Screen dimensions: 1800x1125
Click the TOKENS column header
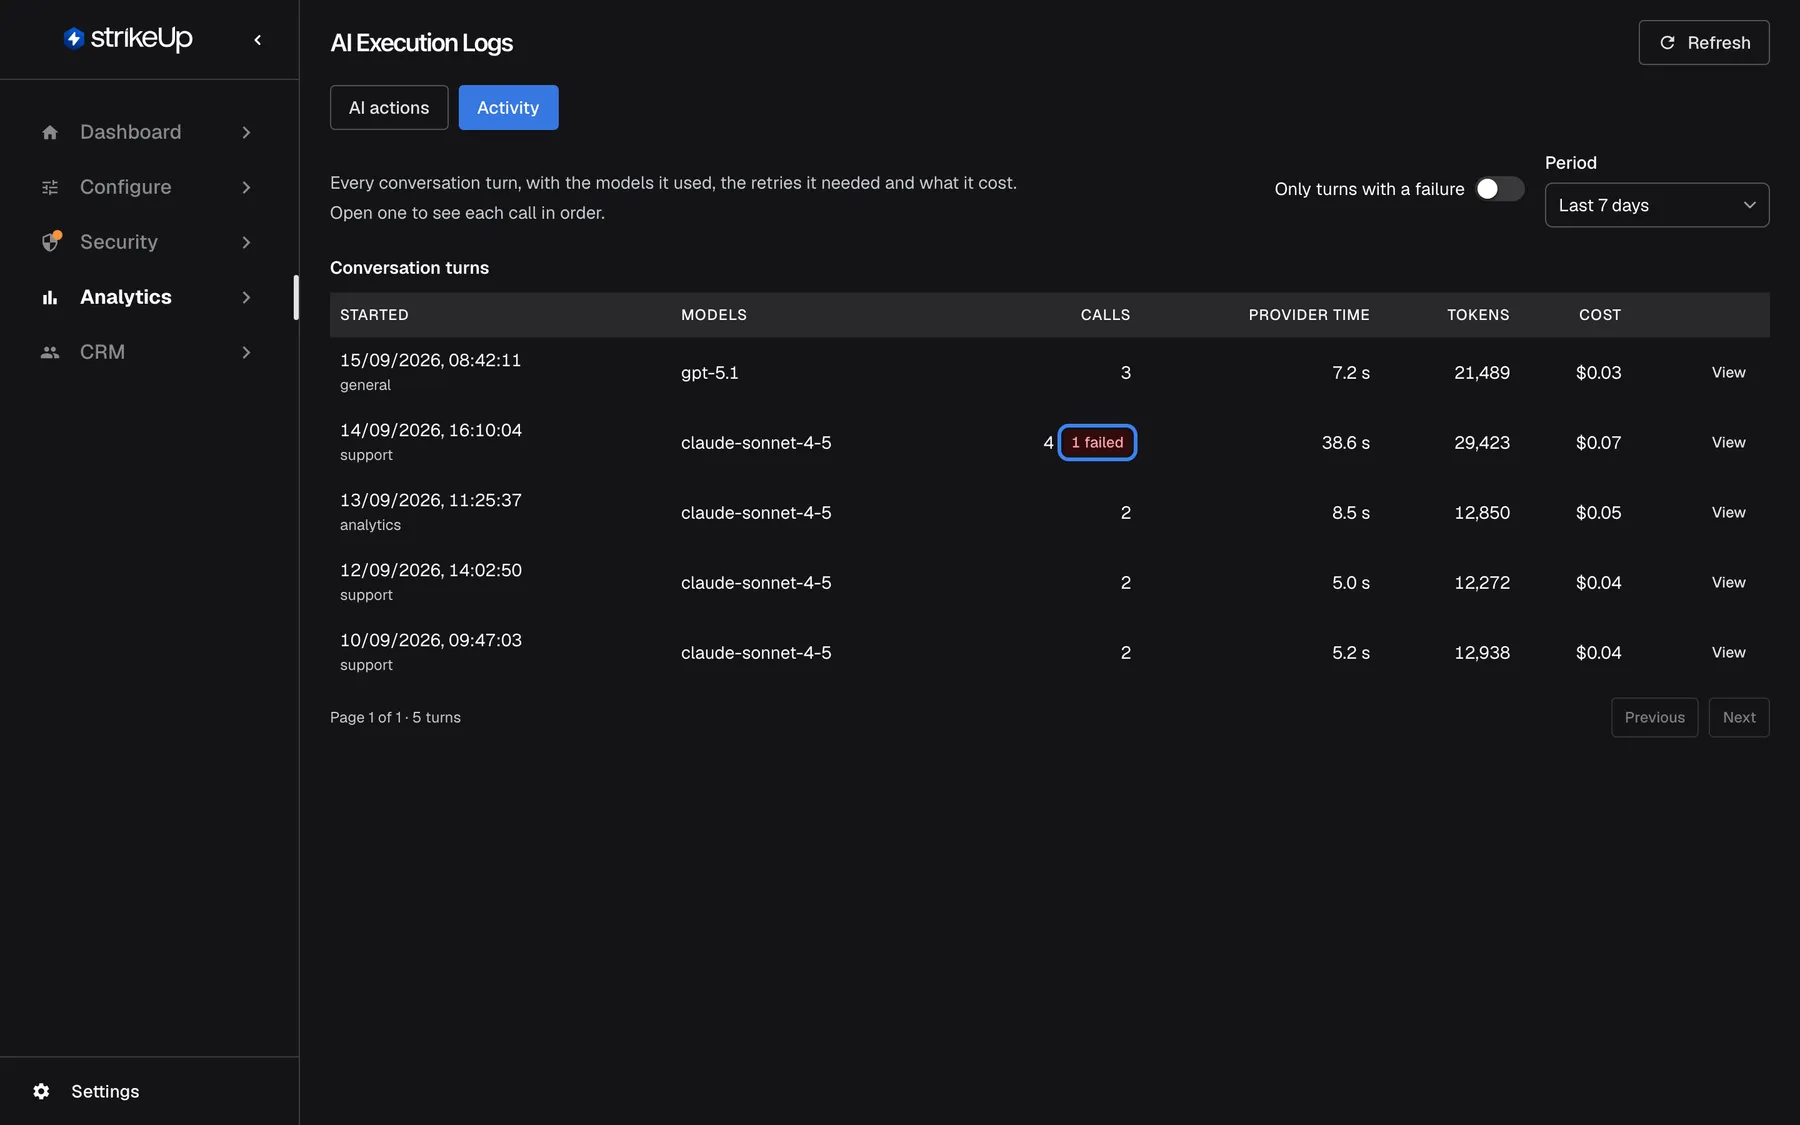(1478, 315)
